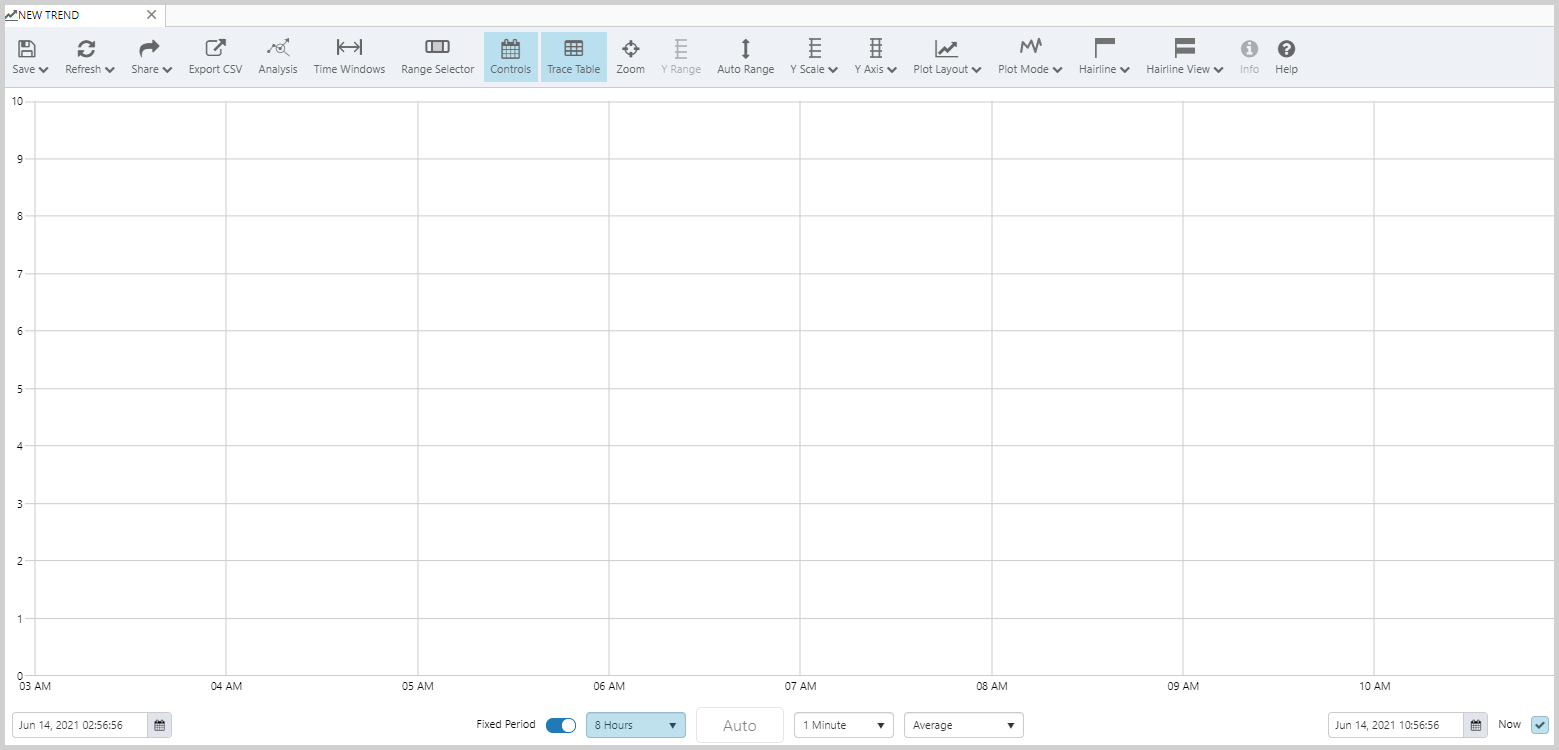Open the Save menu
Image resolution: width=1559 pixels, height=750 pixels.
(30, 56)
